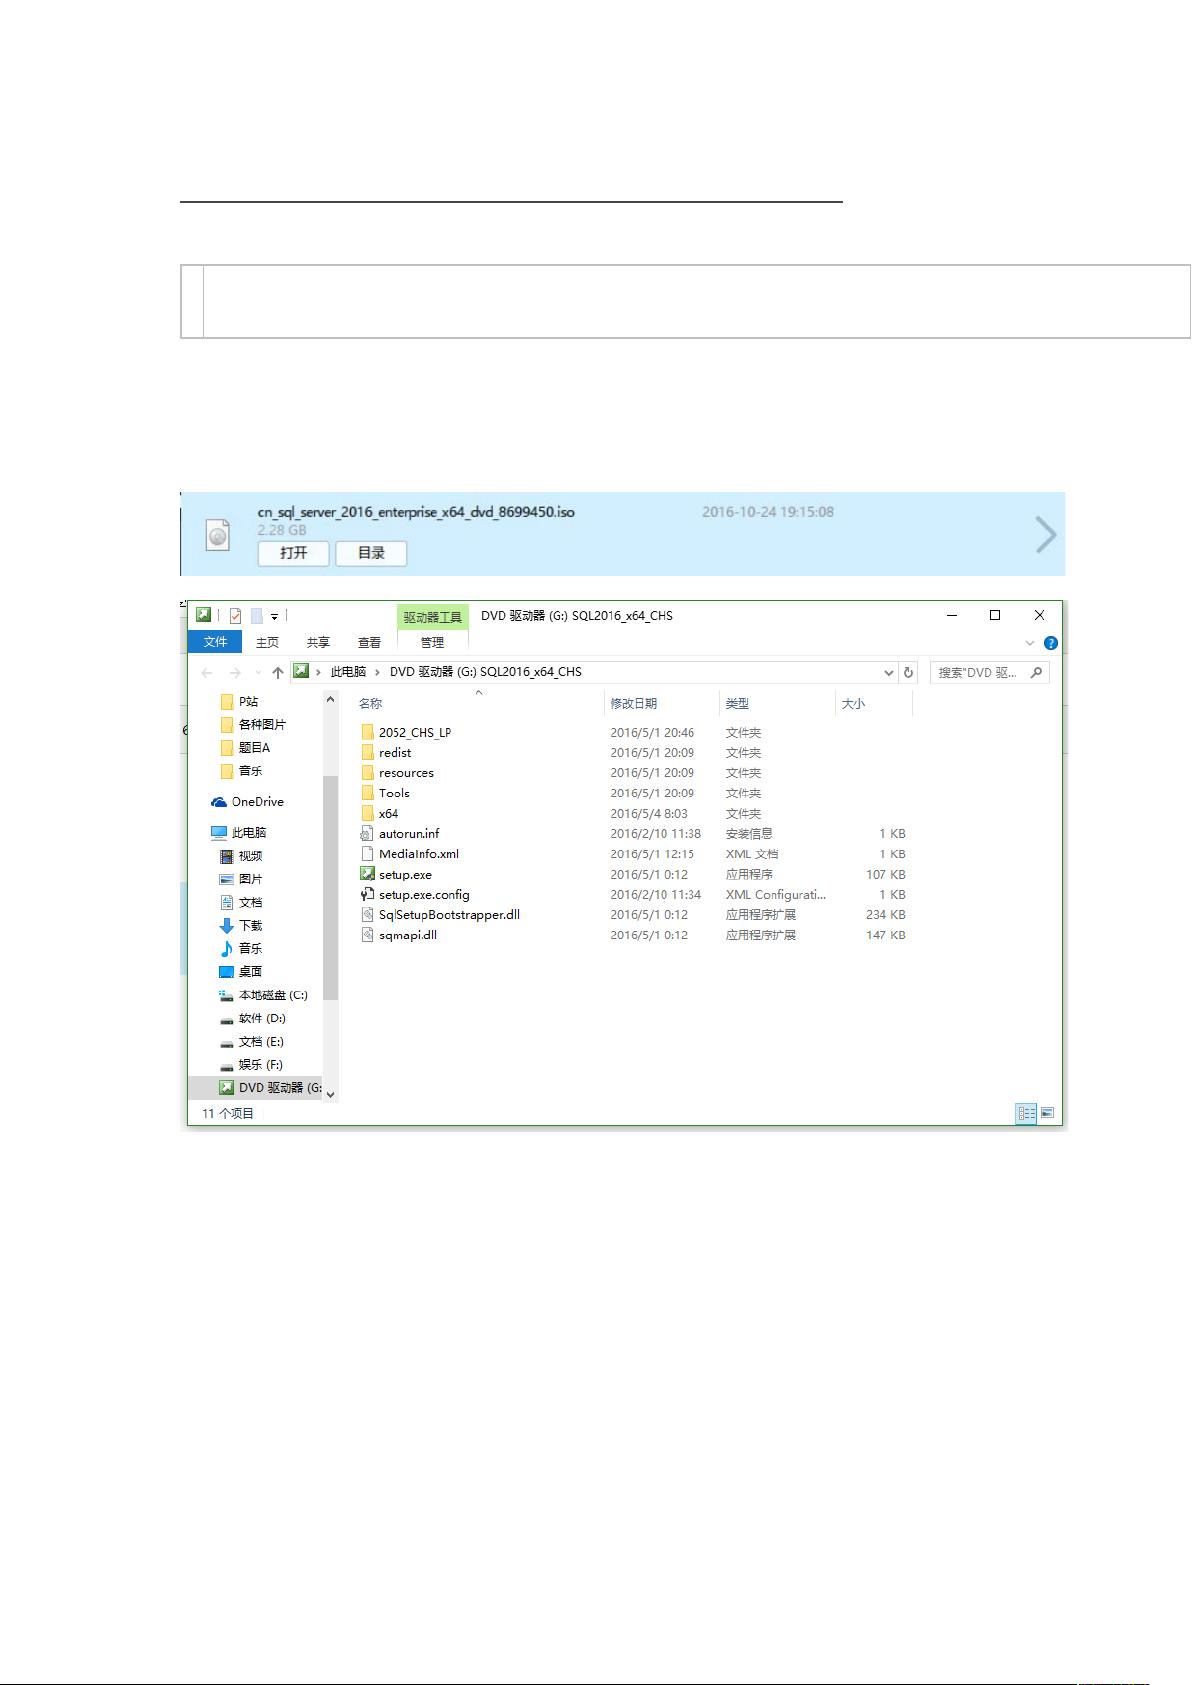Select OneDrive in the navigation pane
This screenshot has width=1192, height=1685.
(x=257, y=802)
